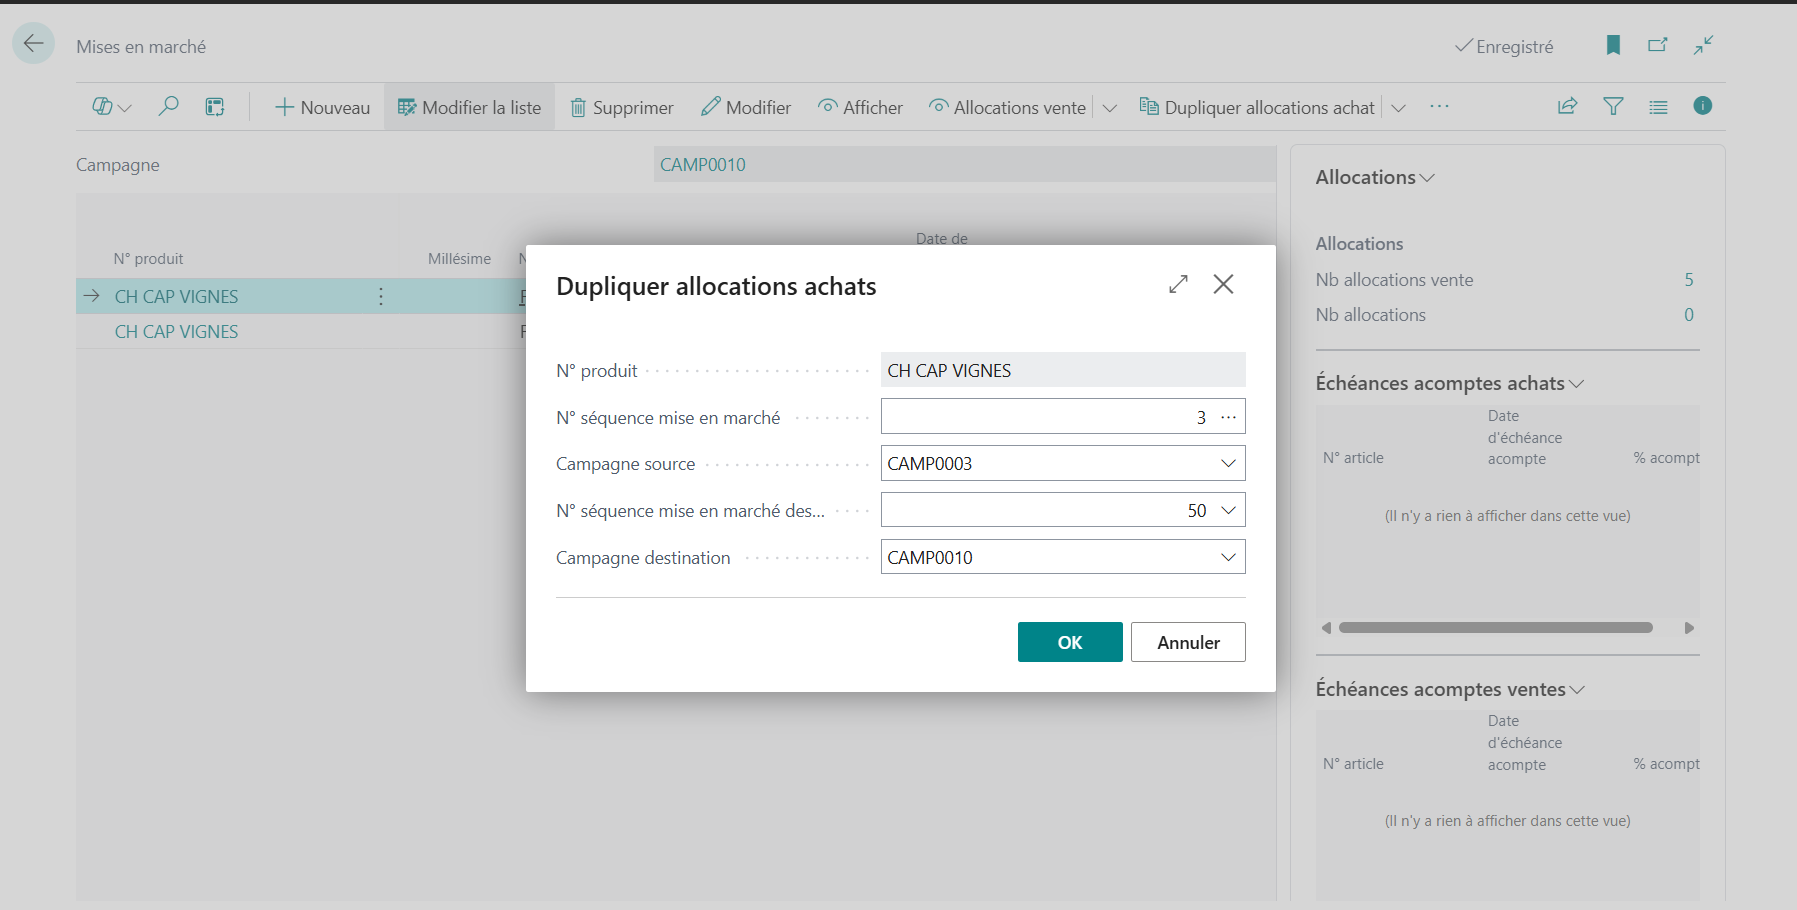Open Nb allocations value 0
This screenshot has height=910, width=1797.
click(1688, 315)
